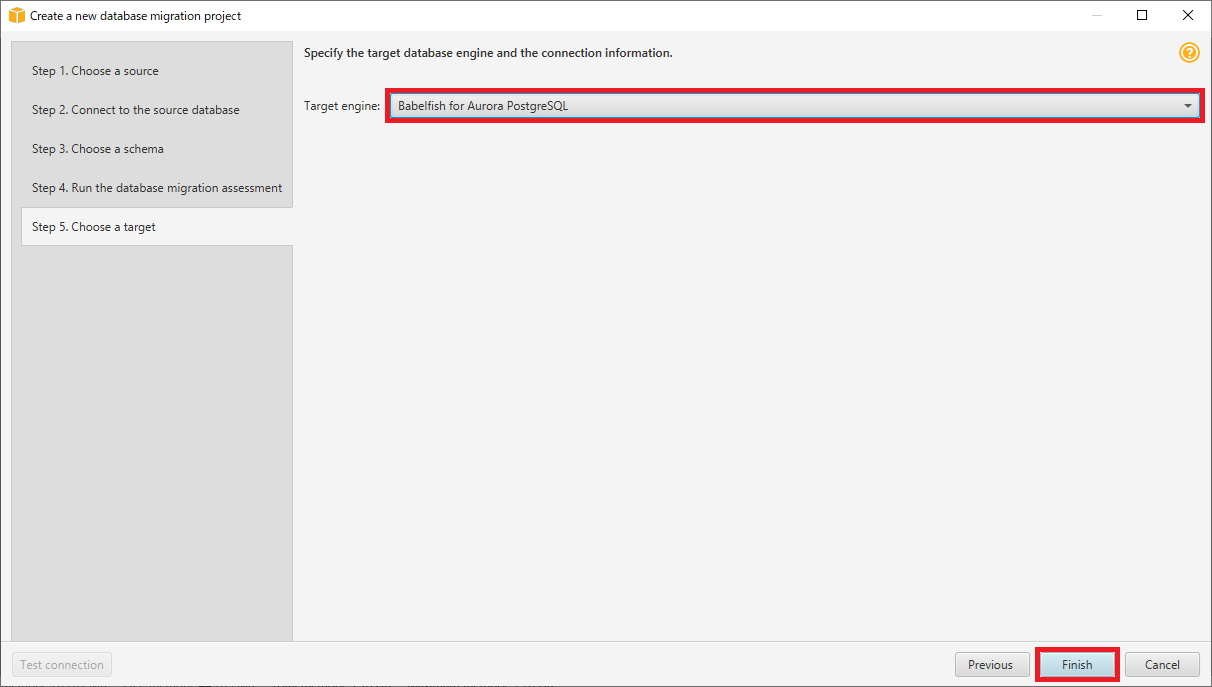Click the Test connection button
1212x687 pixels.
tap(62, 665)
